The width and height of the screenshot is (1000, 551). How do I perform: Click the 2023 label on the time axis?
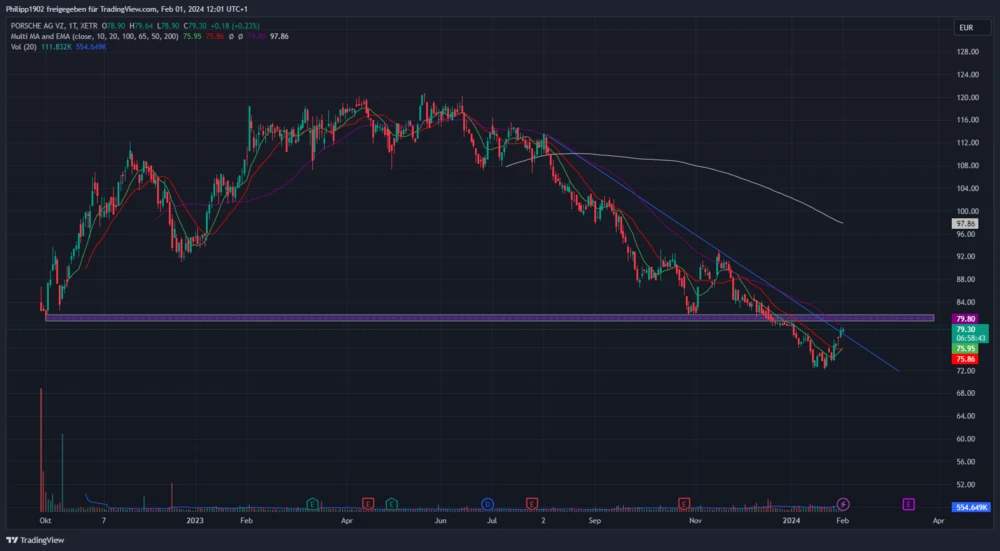pos(194,521)
